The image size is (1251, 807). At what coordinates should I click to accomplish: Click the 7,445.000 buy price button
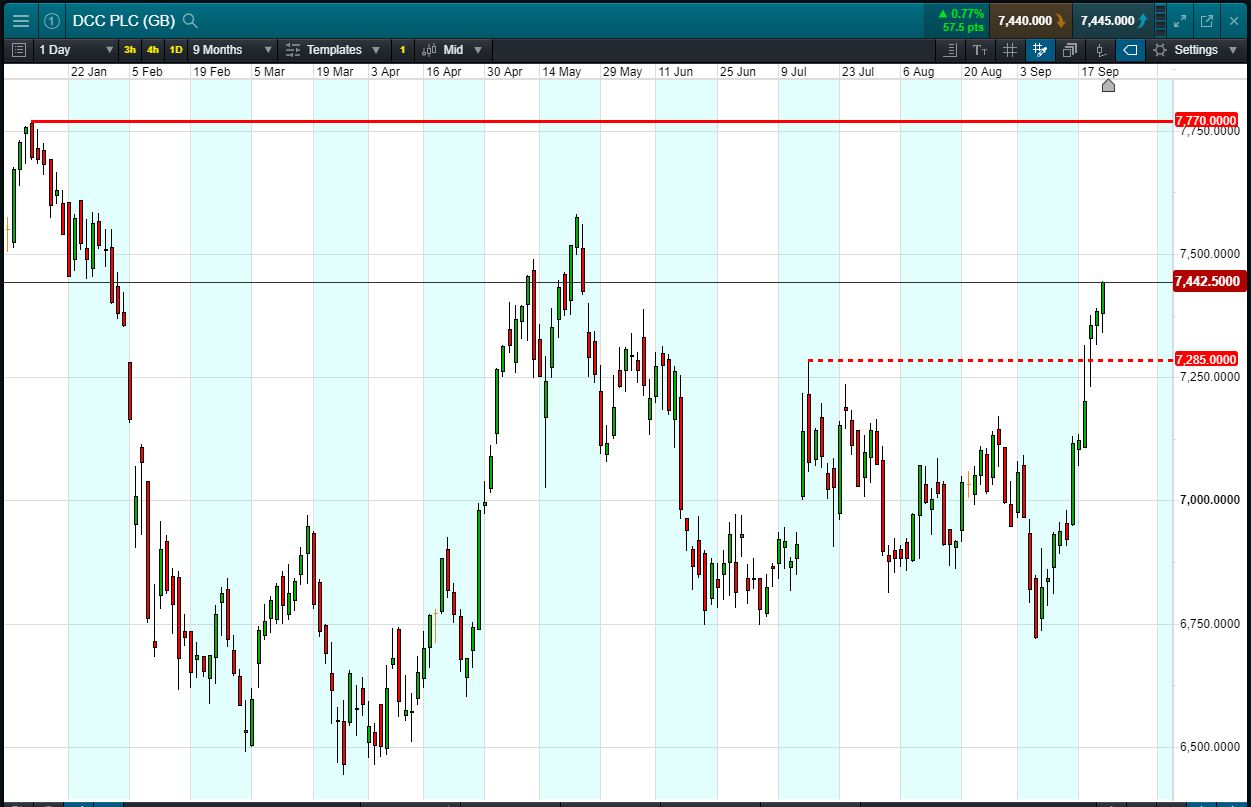(x=1113, y=20)
